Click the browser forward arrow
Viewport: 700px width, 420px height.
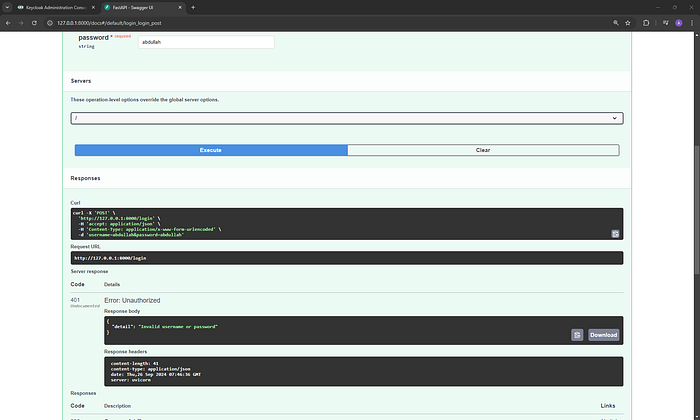[x=21, y=23]
